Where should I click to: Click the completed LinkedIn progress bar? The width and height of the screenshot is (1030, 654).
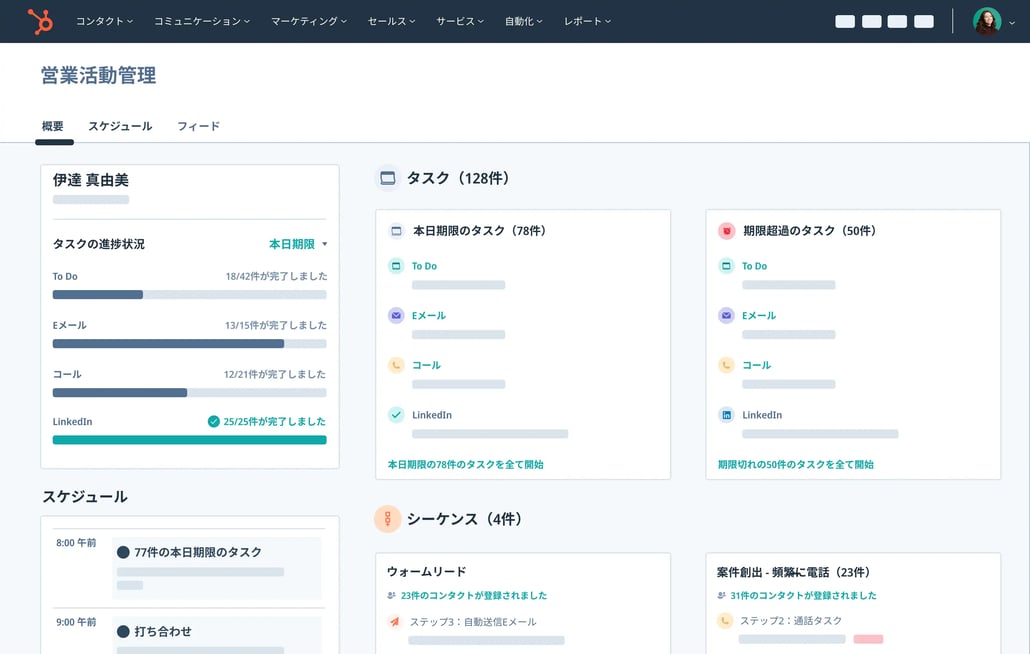tap(189, 440)
